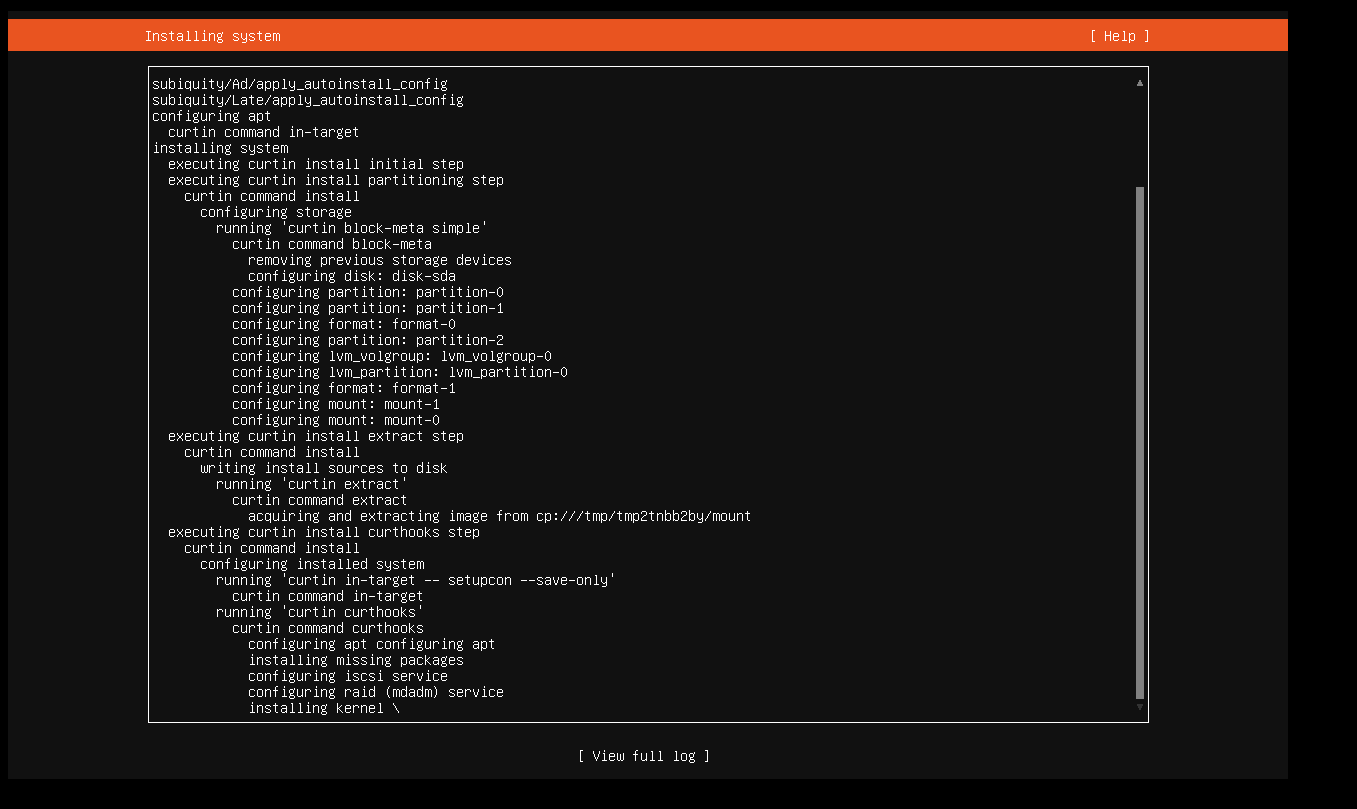The image size is (1357, 809).
Task: Select the 'subiquity/Late/apply_autoinstall_config' log line
Action: click(x=308, y=100)
